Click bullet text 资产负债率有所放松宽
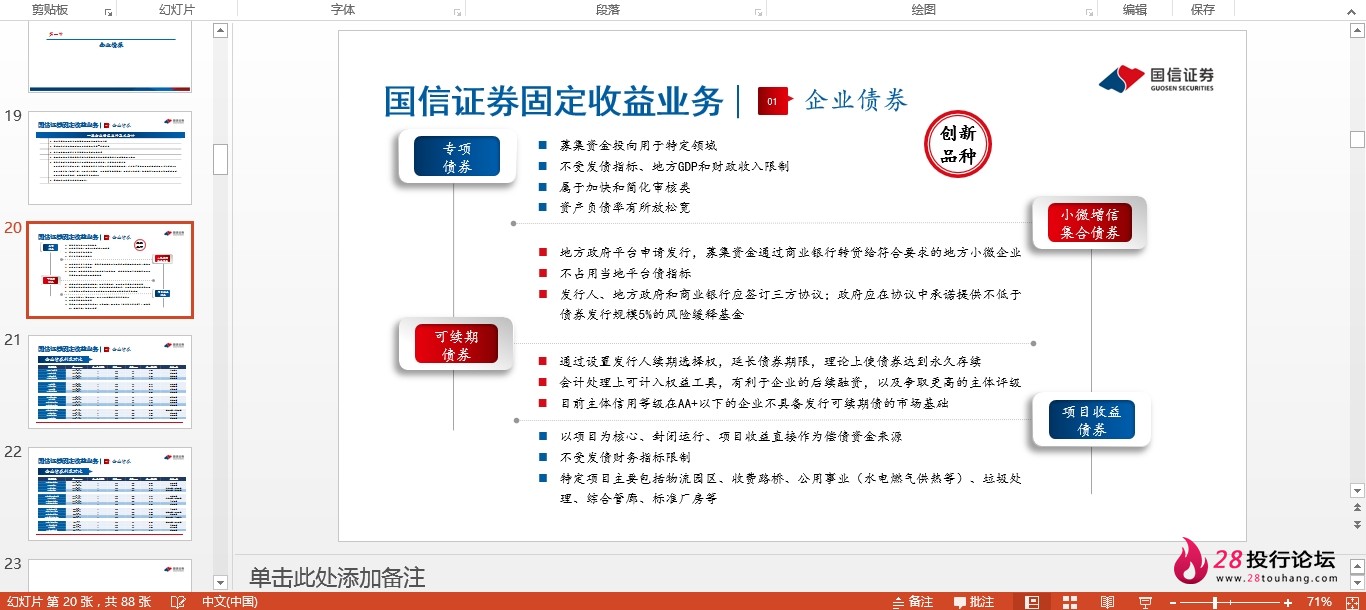 pos(625,208)
